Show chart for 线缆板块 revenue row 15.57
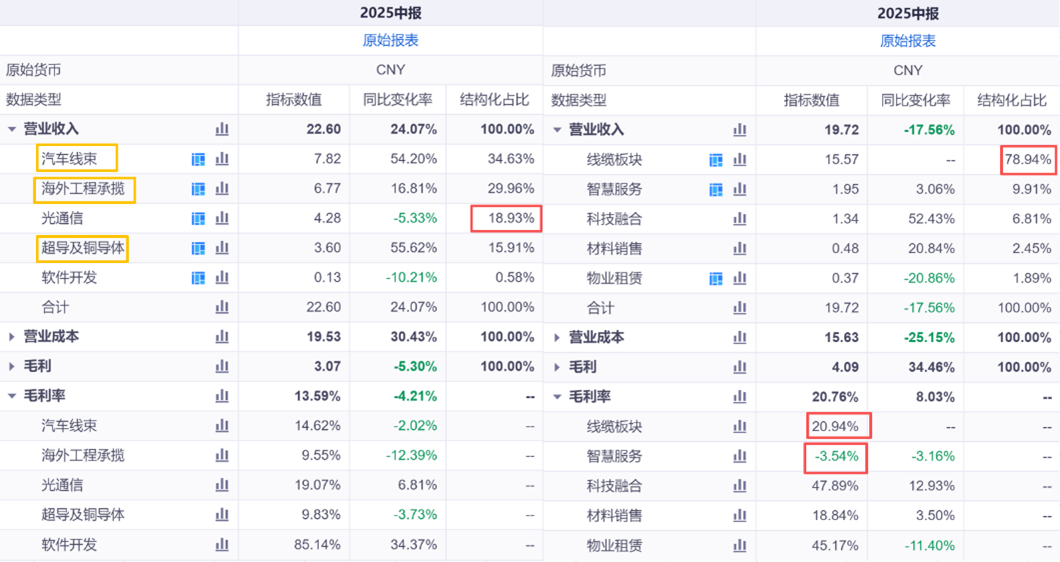 pos(740,159)
